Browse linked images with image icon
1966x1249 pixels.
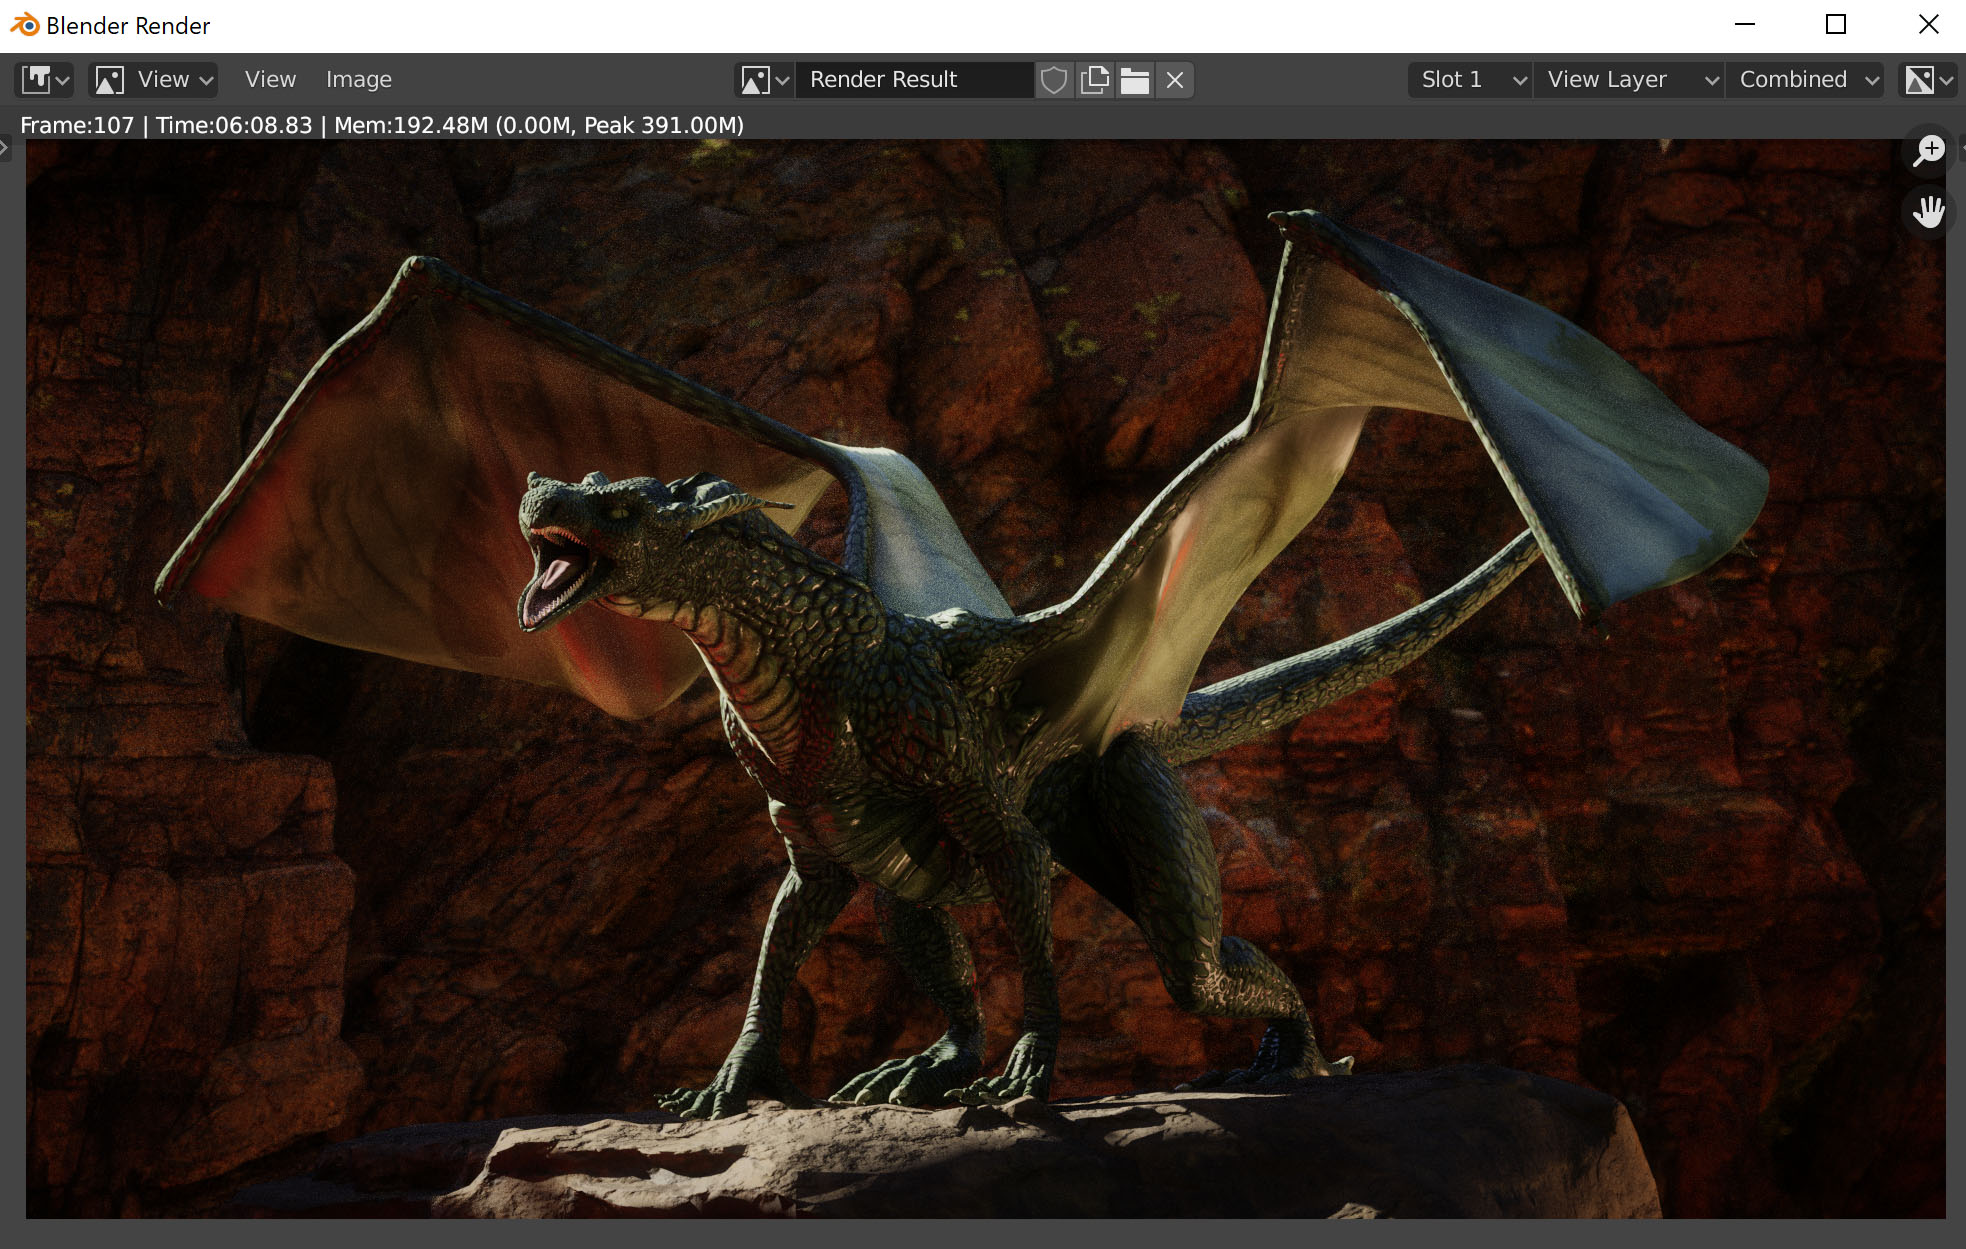[764, 80]
